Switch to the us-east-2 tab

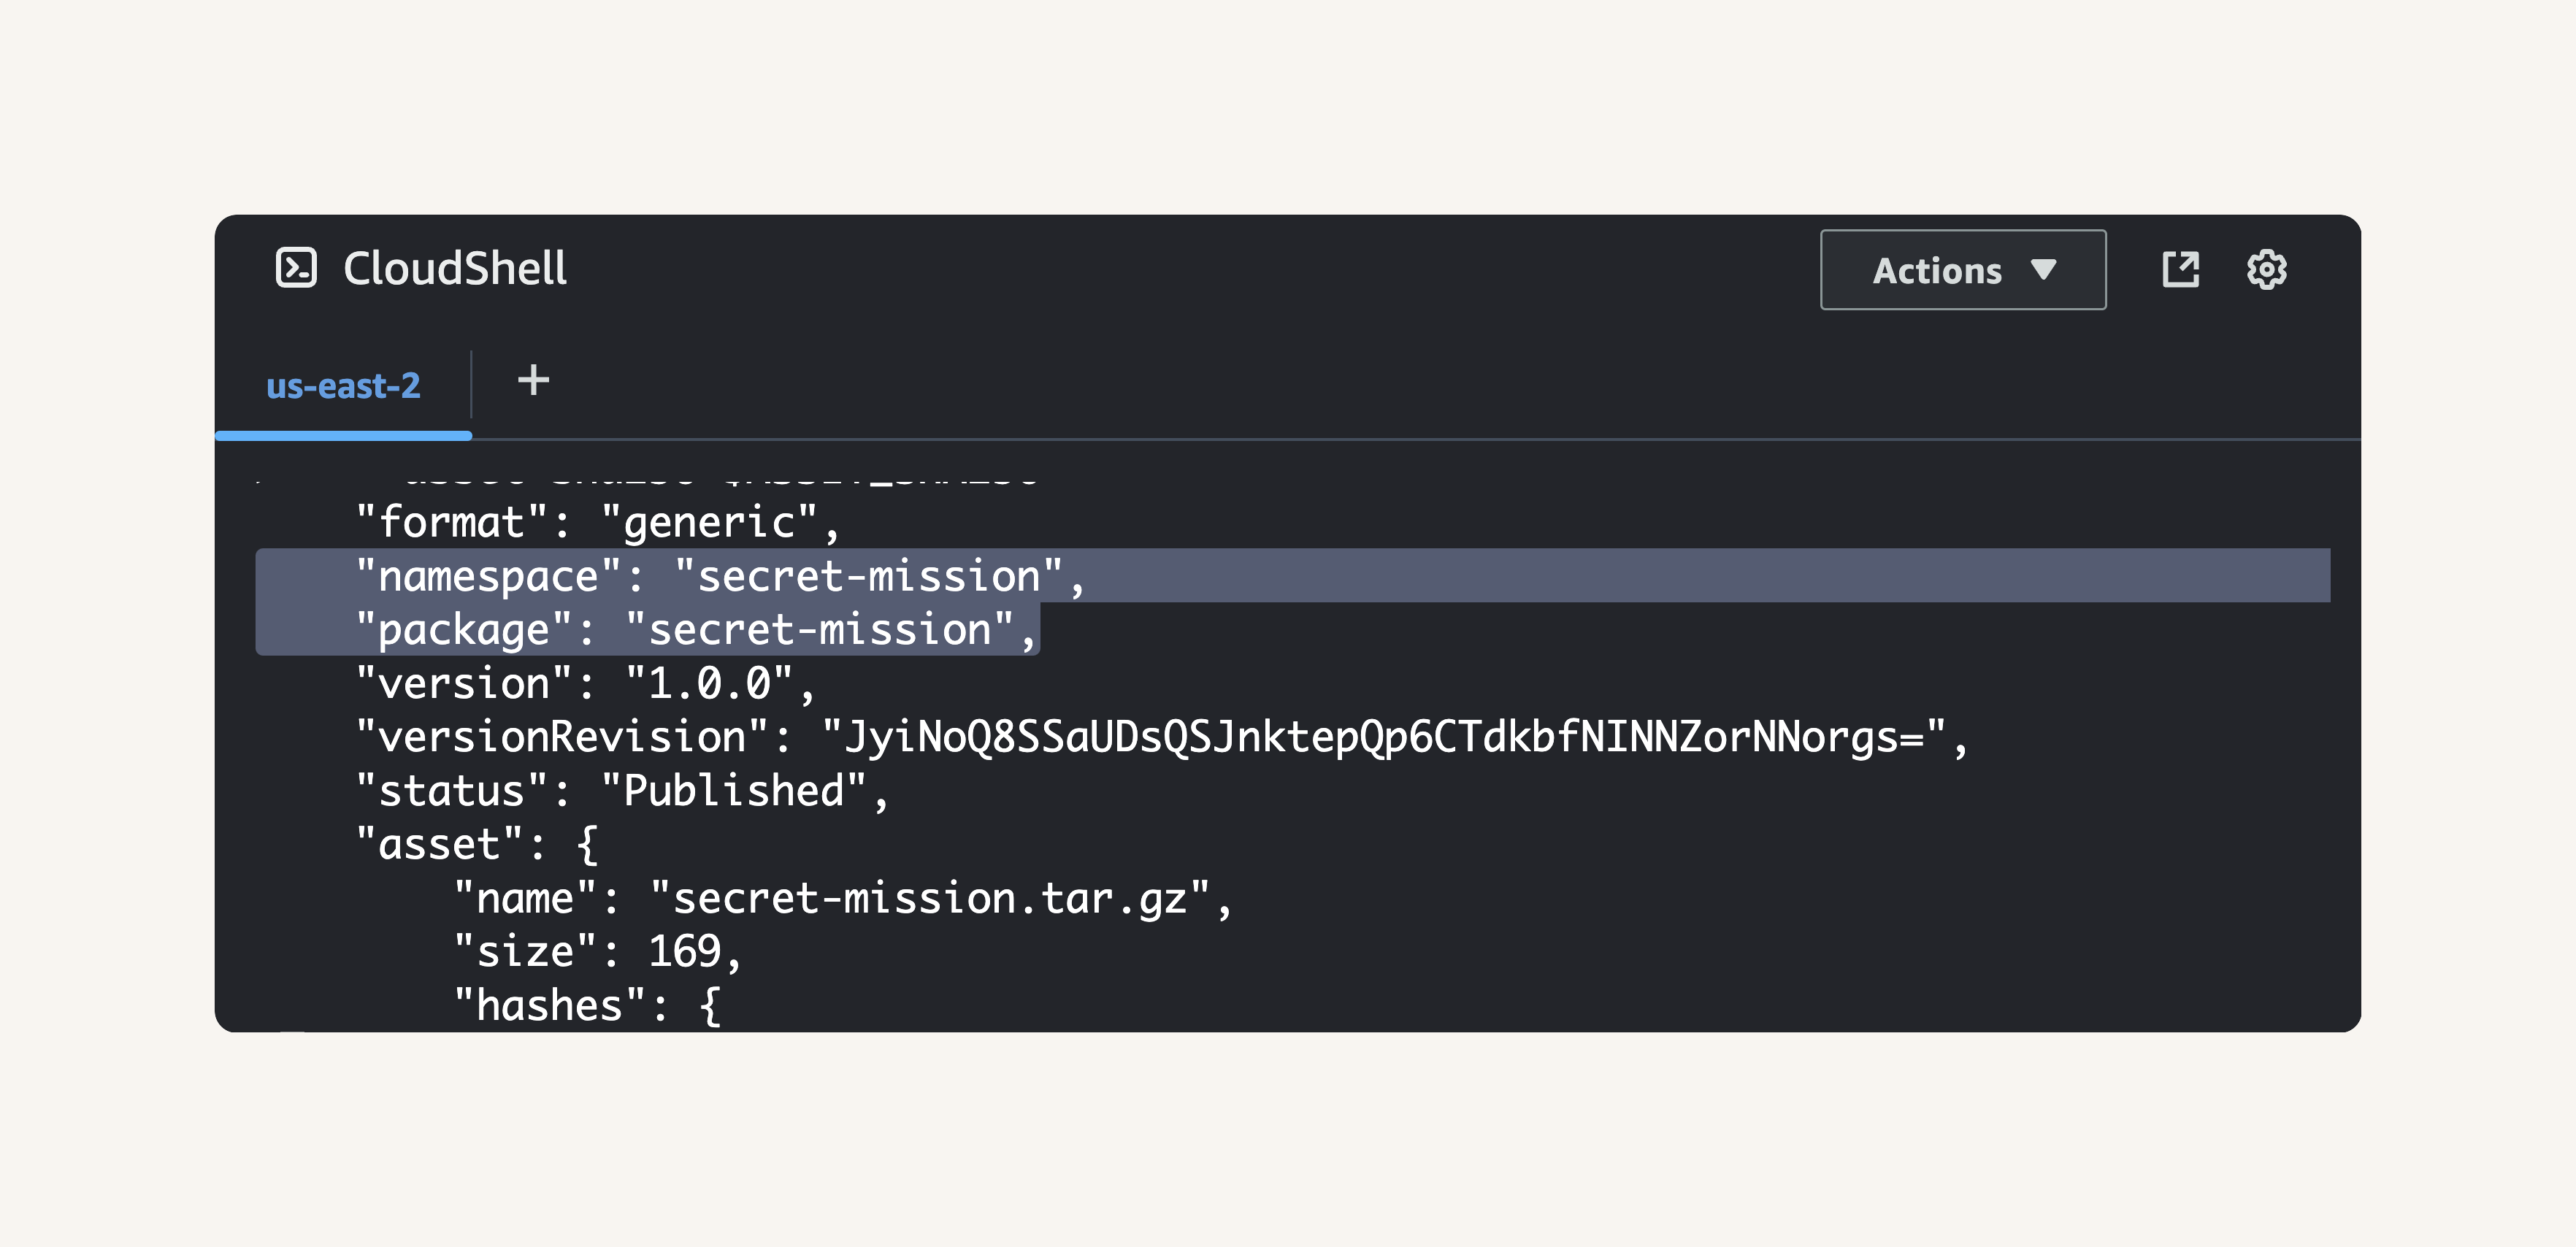pyautogui.click(x=343, y=386)
